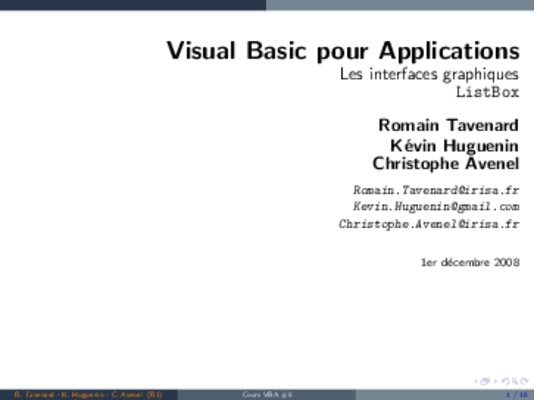Advance to next slide with right arrow icon
This screenshot has width=534, height=400.
[496, 381]
